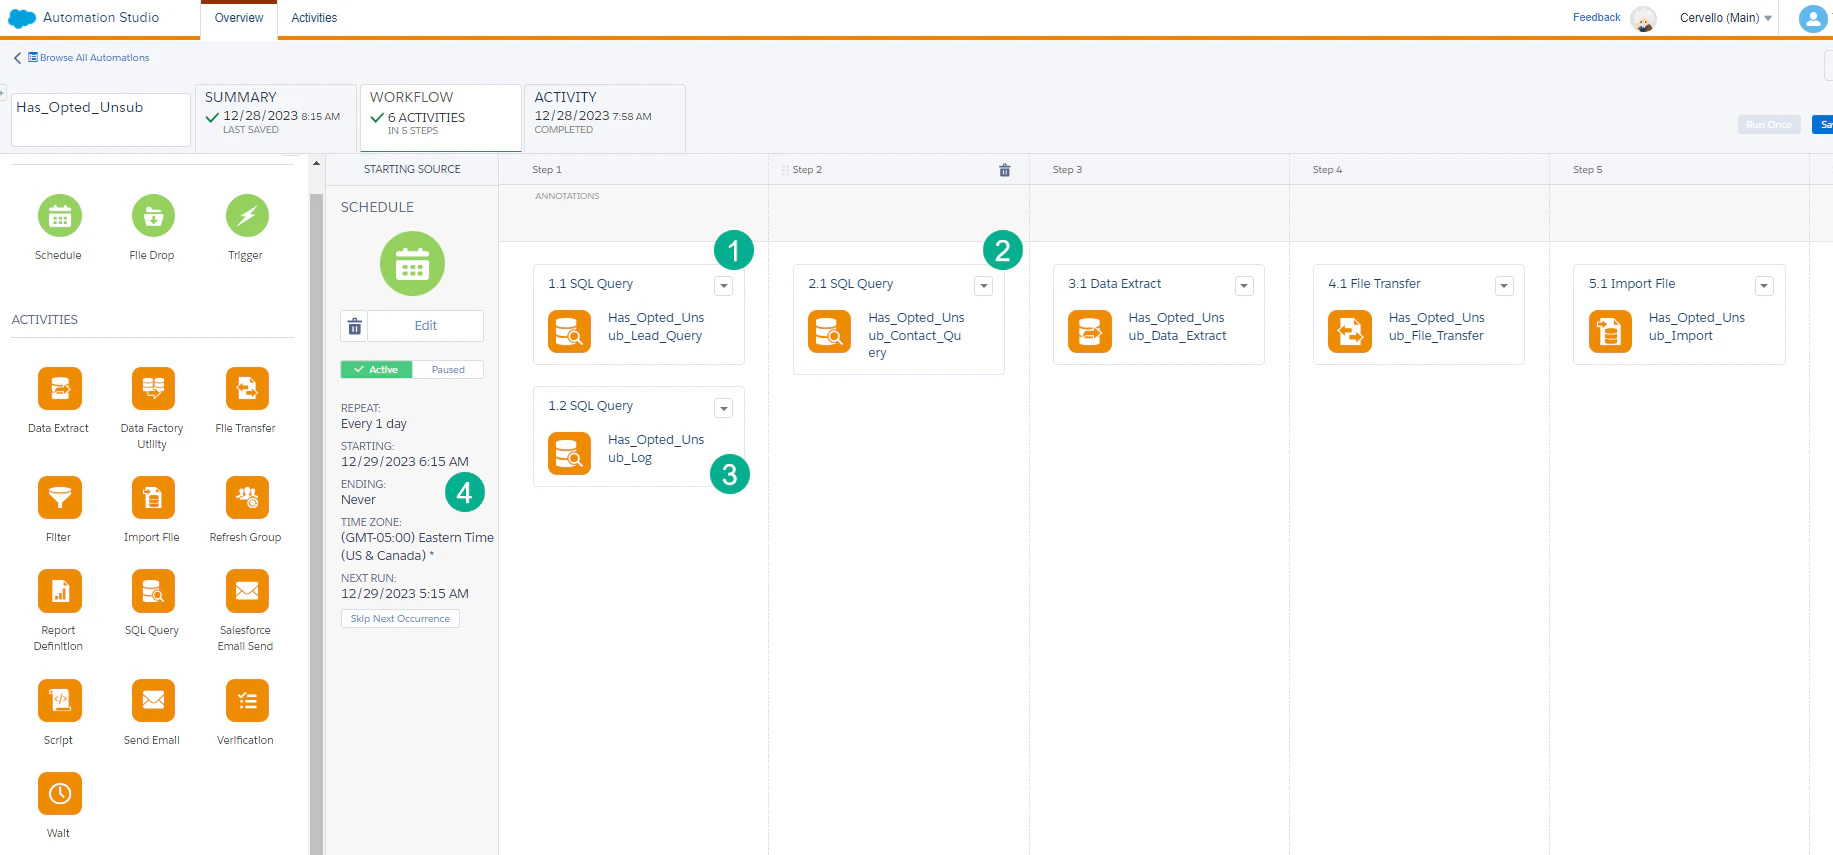Pick the Data Factory Utility activity icon
Viewport: 1833px width, 855px height.
click(x=153, y=388)
